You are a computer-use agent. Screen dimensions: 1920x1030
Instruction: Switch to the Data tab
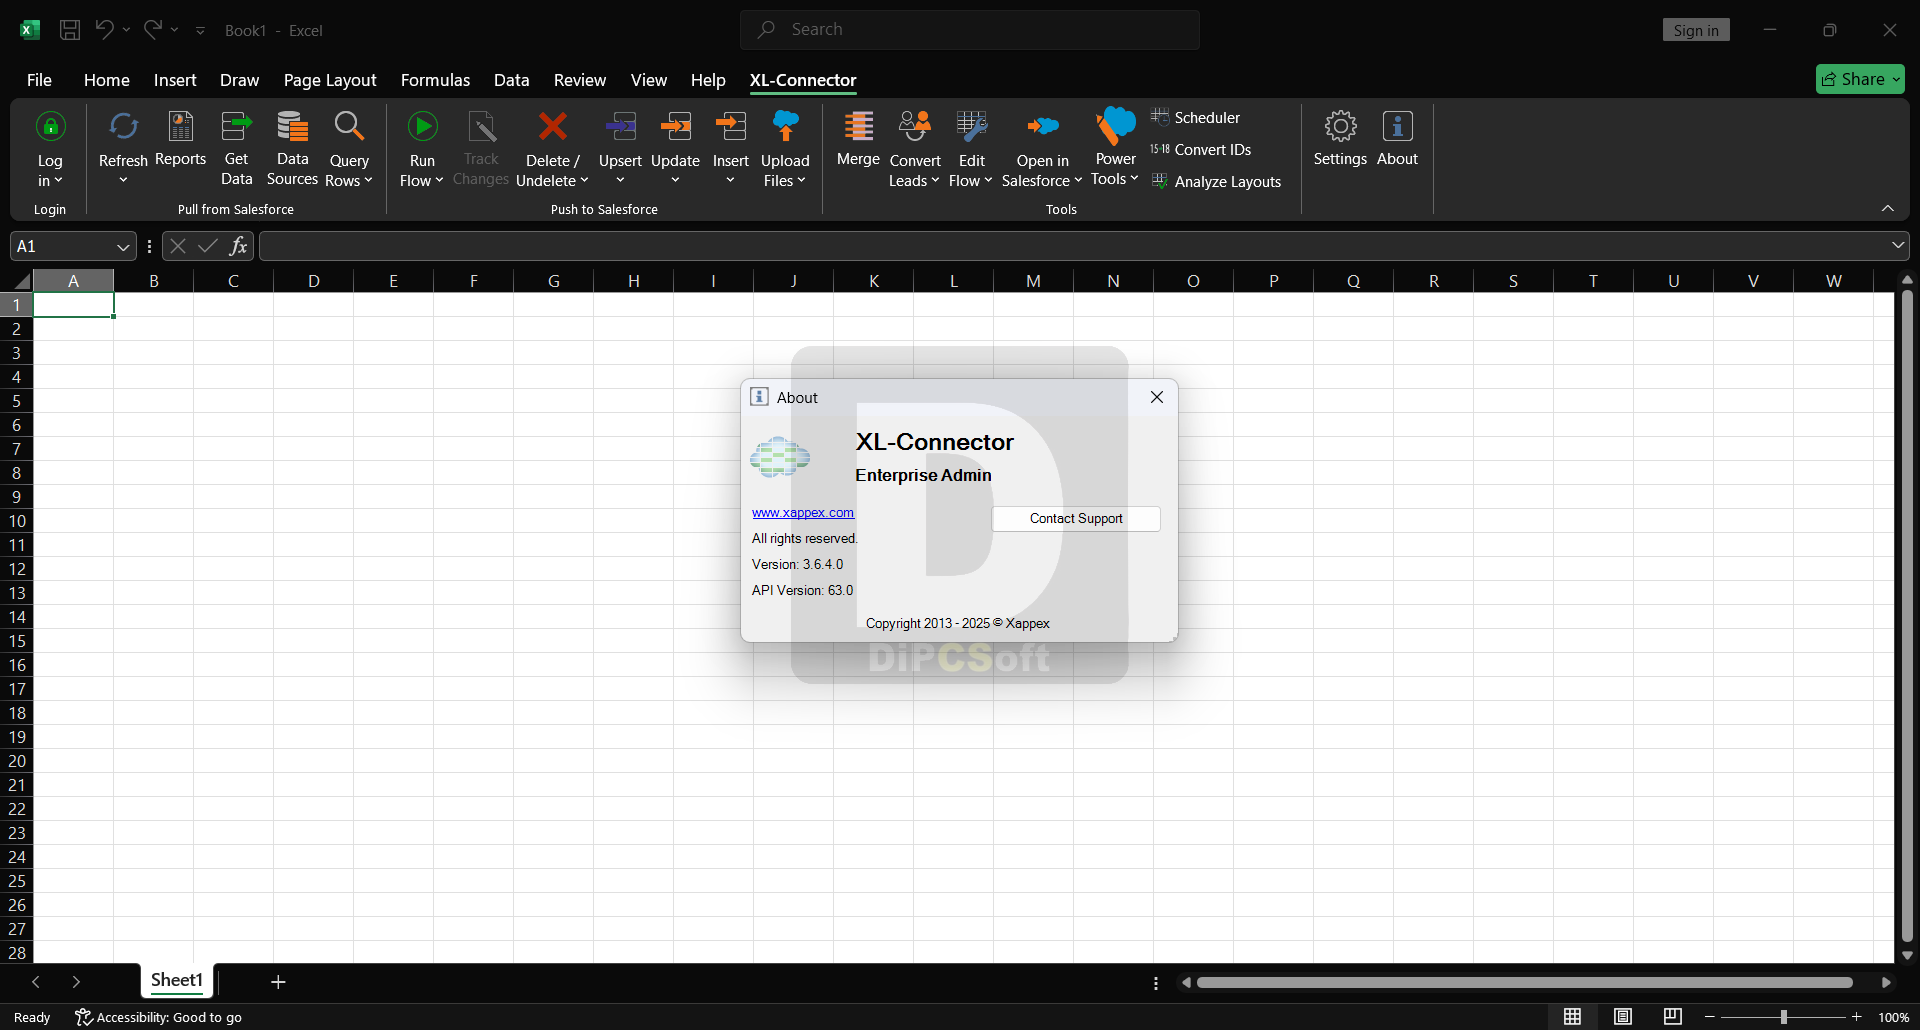pyautogui.click(x=511, y=80)
